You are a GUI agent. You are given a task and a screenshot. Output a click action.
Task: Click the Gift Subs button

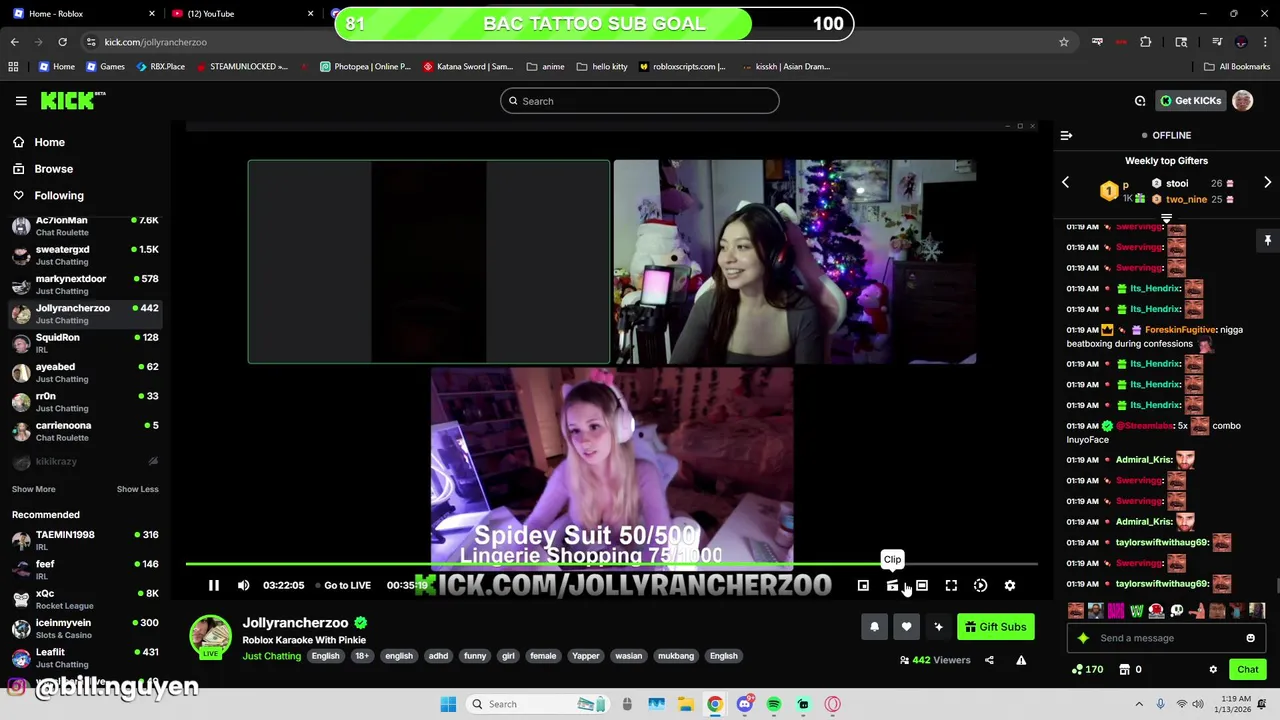click(996, 627)
